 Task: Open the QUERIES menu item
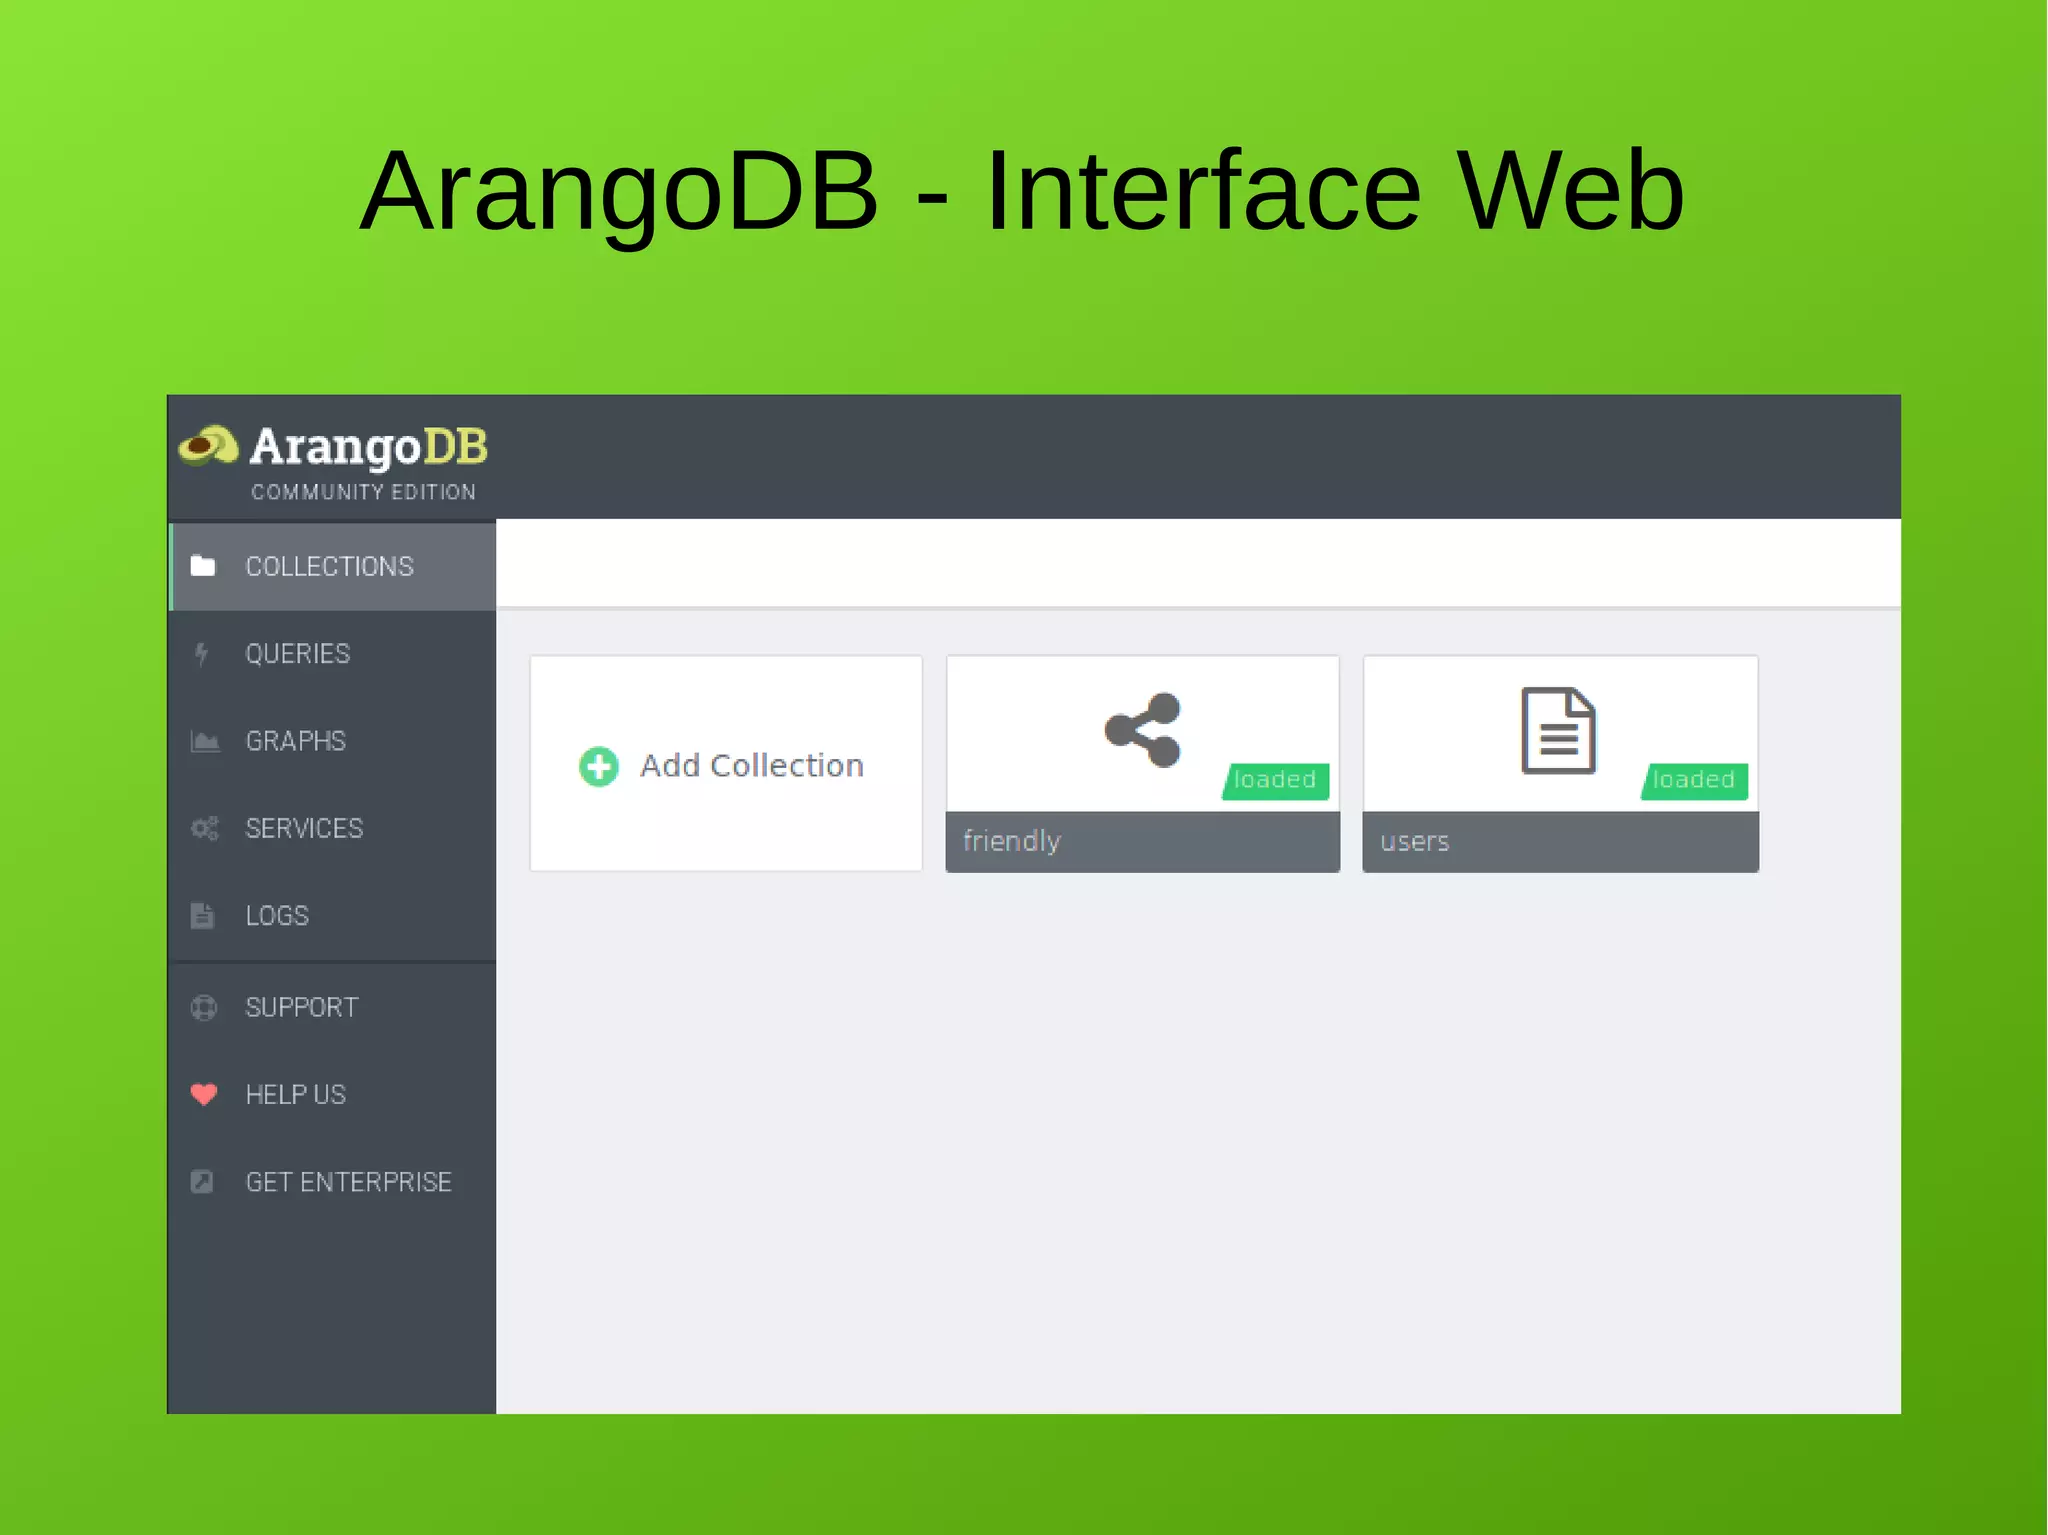[333, 654]
